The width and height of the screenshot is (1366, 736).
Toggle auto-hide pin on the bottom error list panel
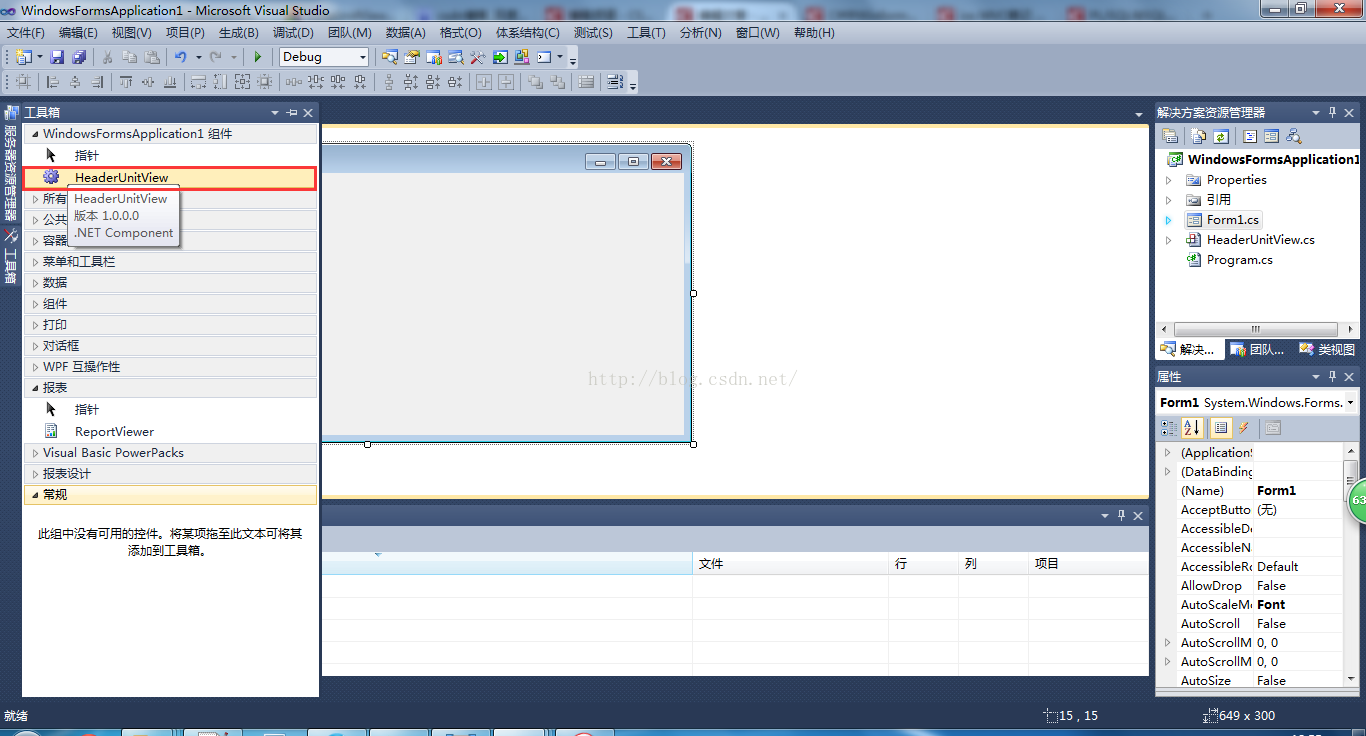click(x=1121, y=515)
